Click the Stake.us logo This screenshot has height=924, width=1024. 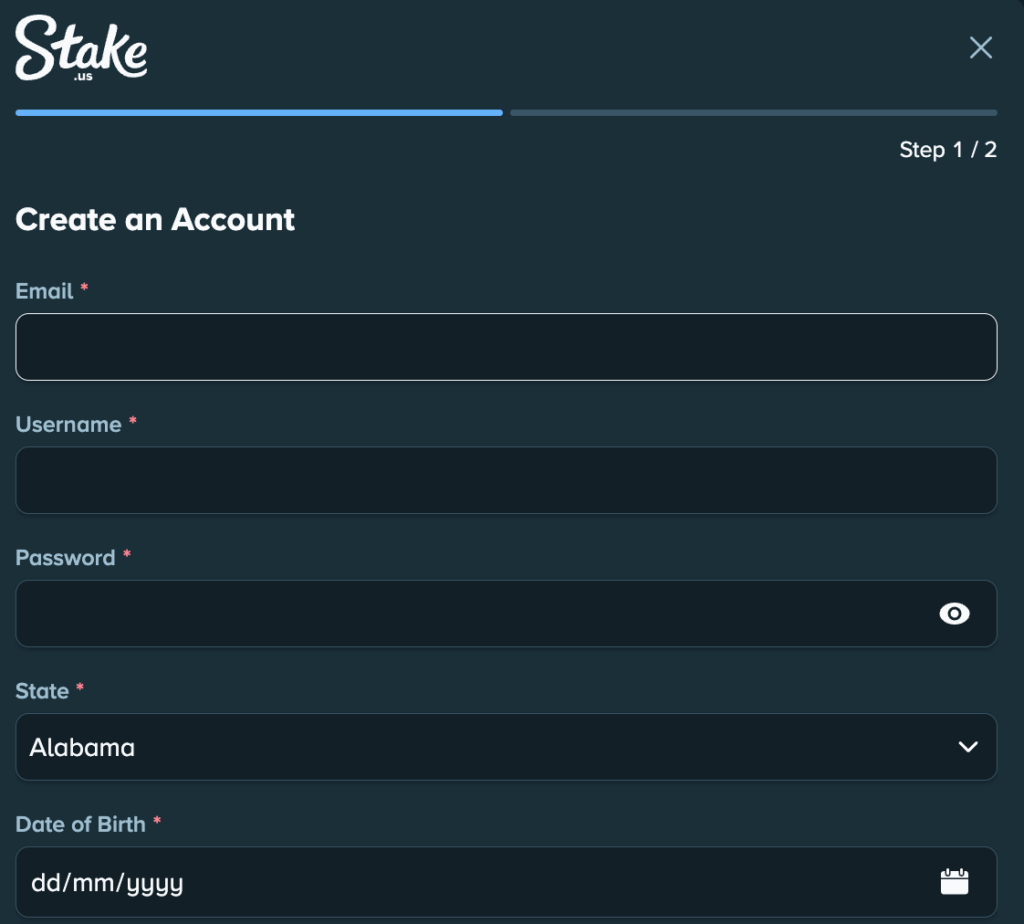coord(80,50)
